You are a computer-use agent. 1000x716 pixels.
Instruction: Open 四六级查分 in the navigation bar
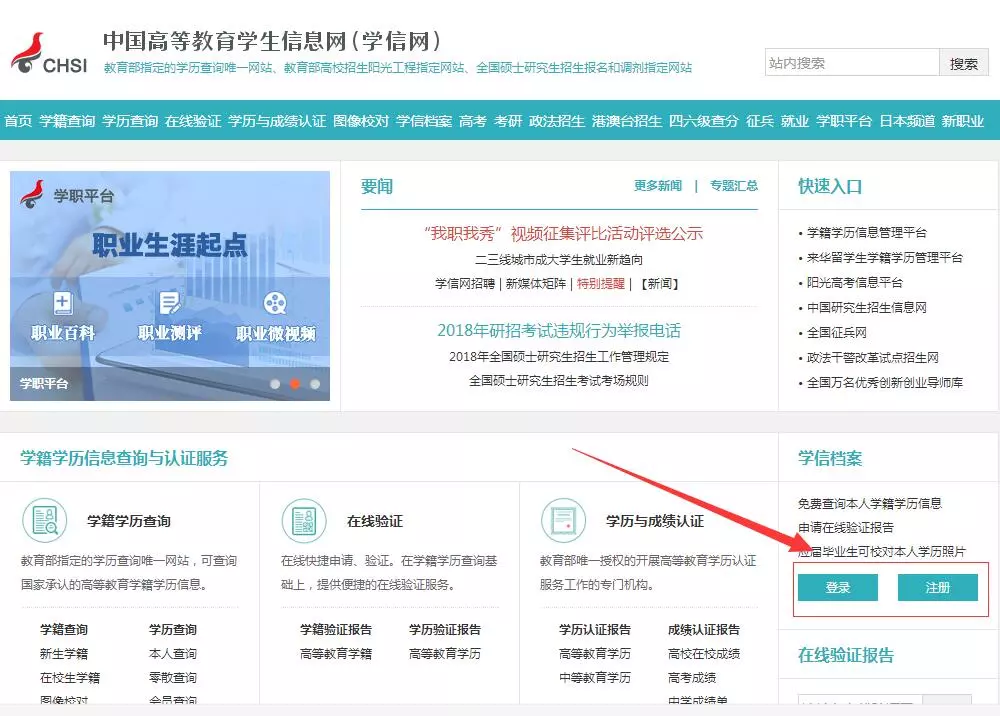coord(703,121)
